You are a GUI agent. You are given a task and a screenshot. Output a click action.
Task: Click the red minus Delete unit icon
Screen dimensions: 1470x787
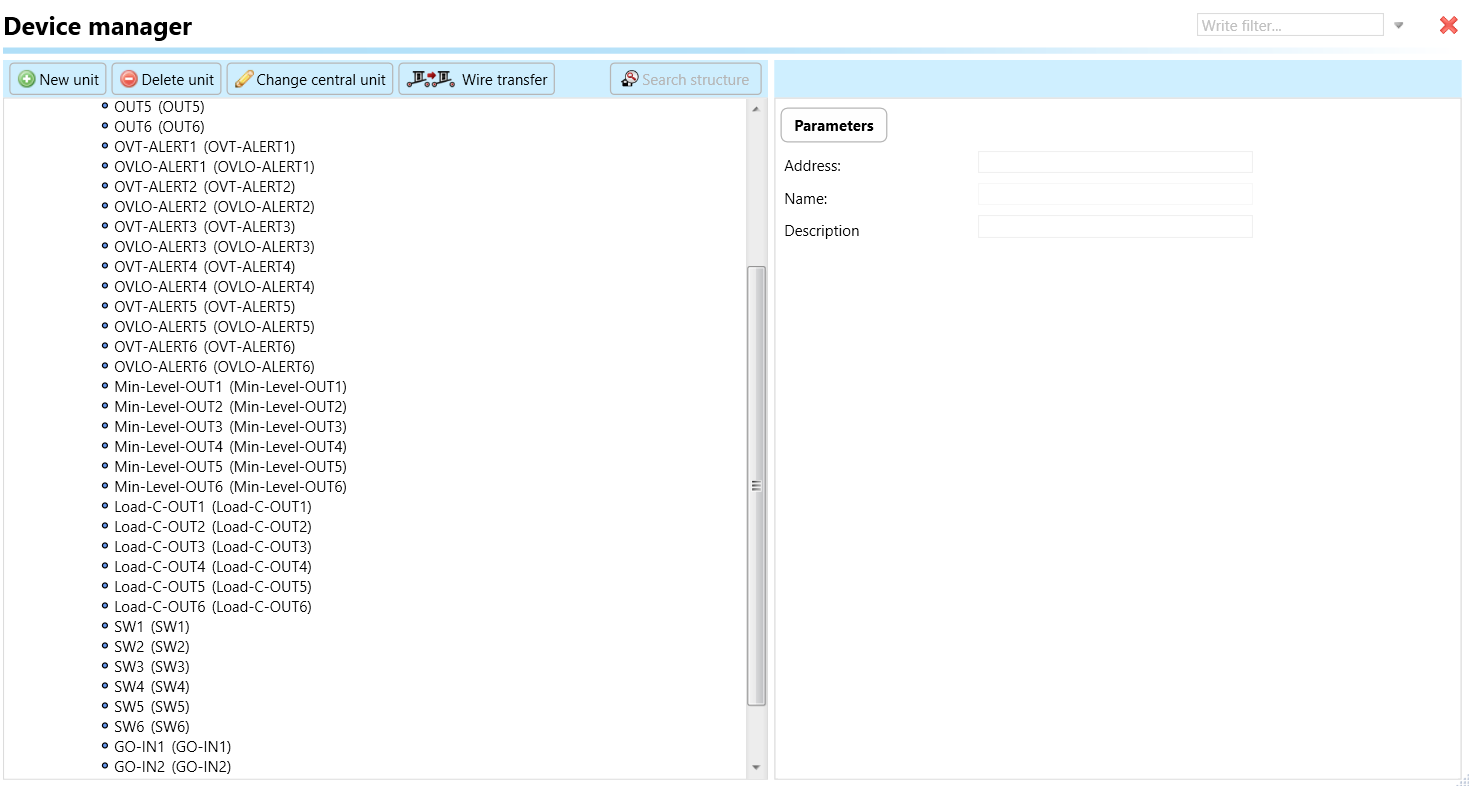[129, 80]
